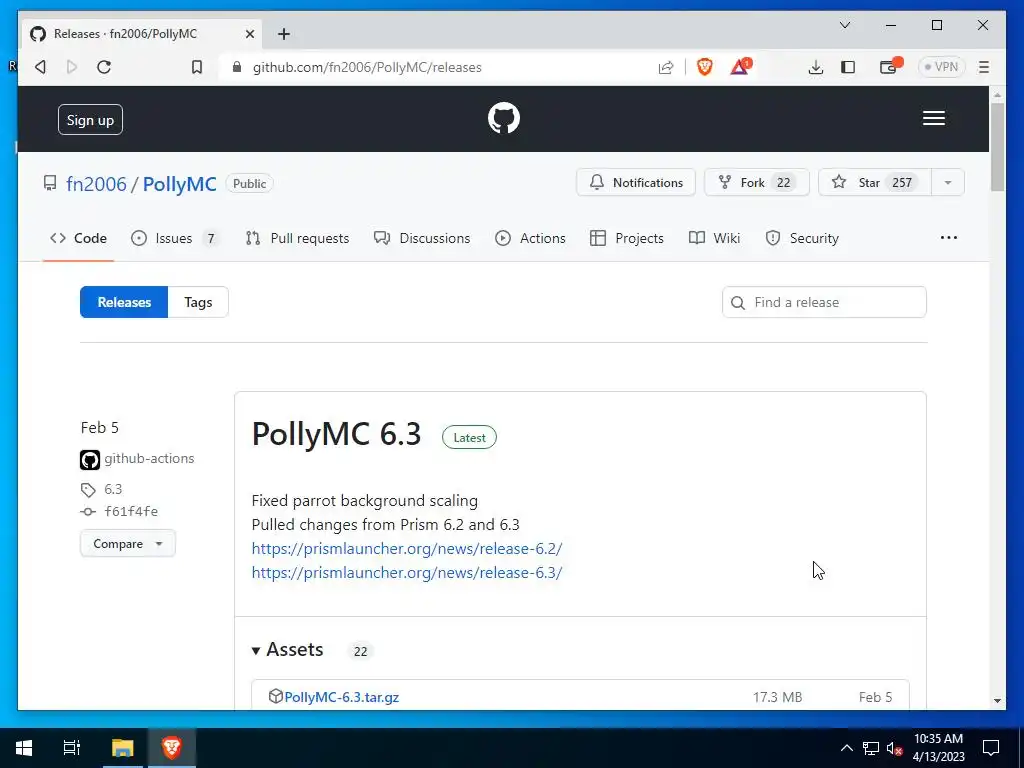Image resolution: width=1024 pixels, height=768 pixels.
Task: Open Brave Rewards triangle icon
Action: tap(741, 67)
